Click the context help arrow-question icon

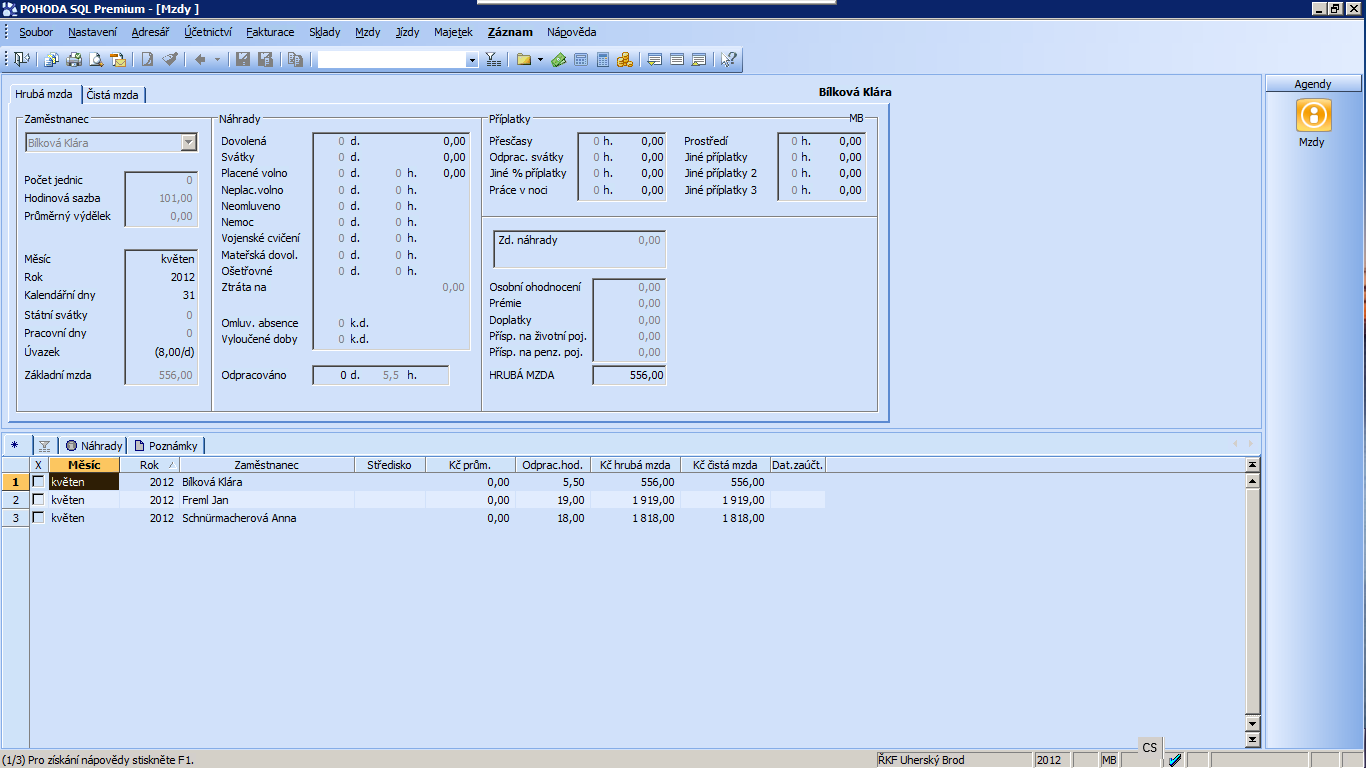coord(729,60)
